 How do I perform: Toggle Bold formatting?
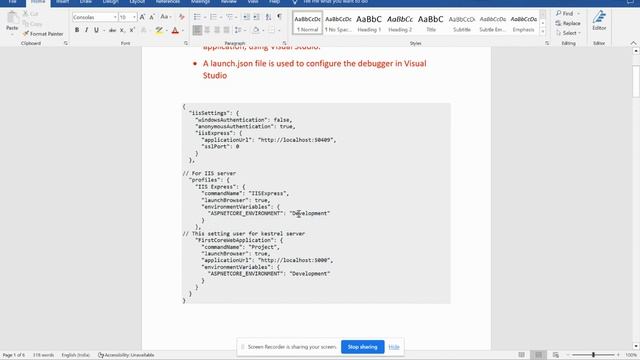tap(77, 30)
